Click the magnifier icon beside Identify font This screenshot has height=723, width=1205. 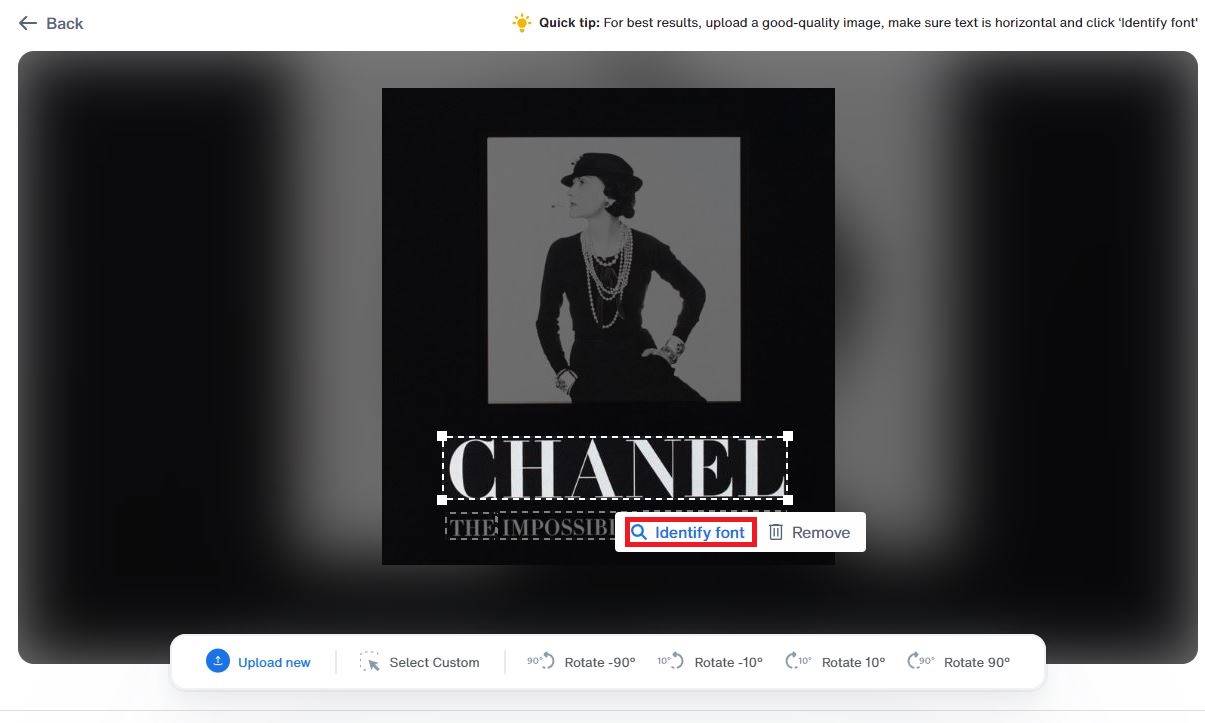(639, 533)
